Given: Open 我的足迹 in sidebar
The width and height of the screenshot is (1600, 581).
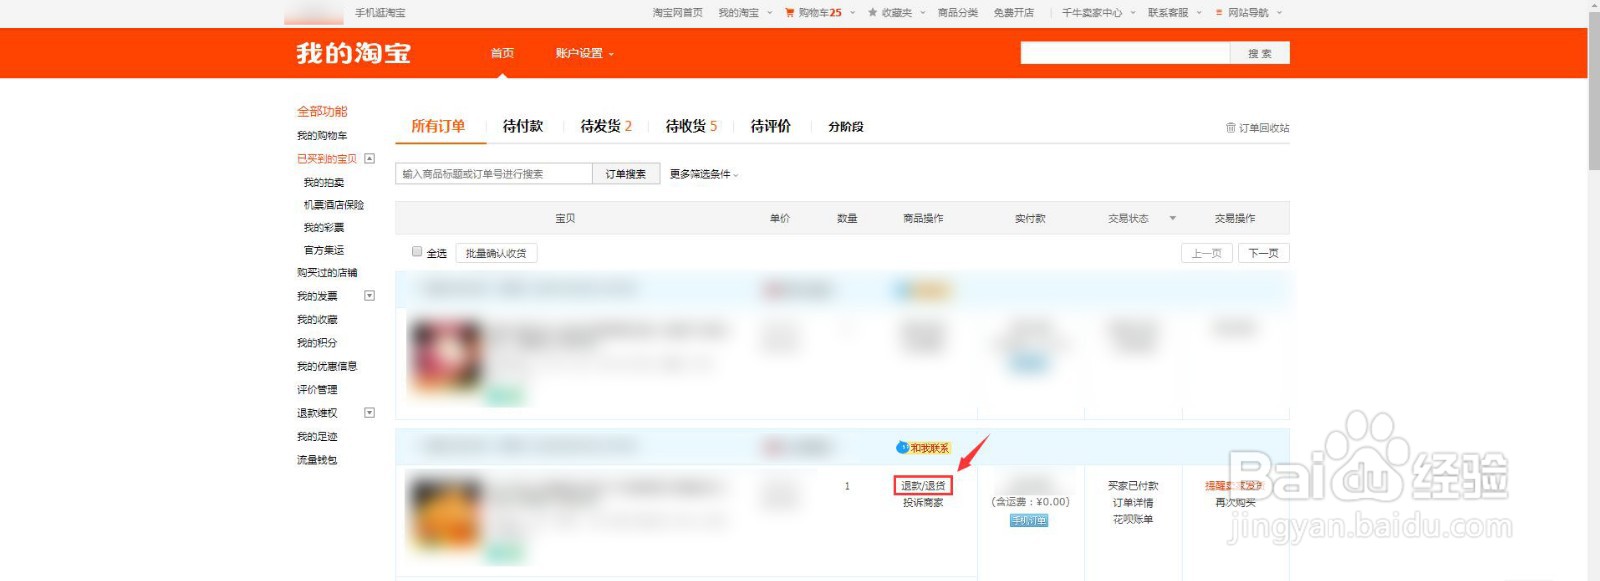Looking at the screenshot, I should click(x=317, y=437).
